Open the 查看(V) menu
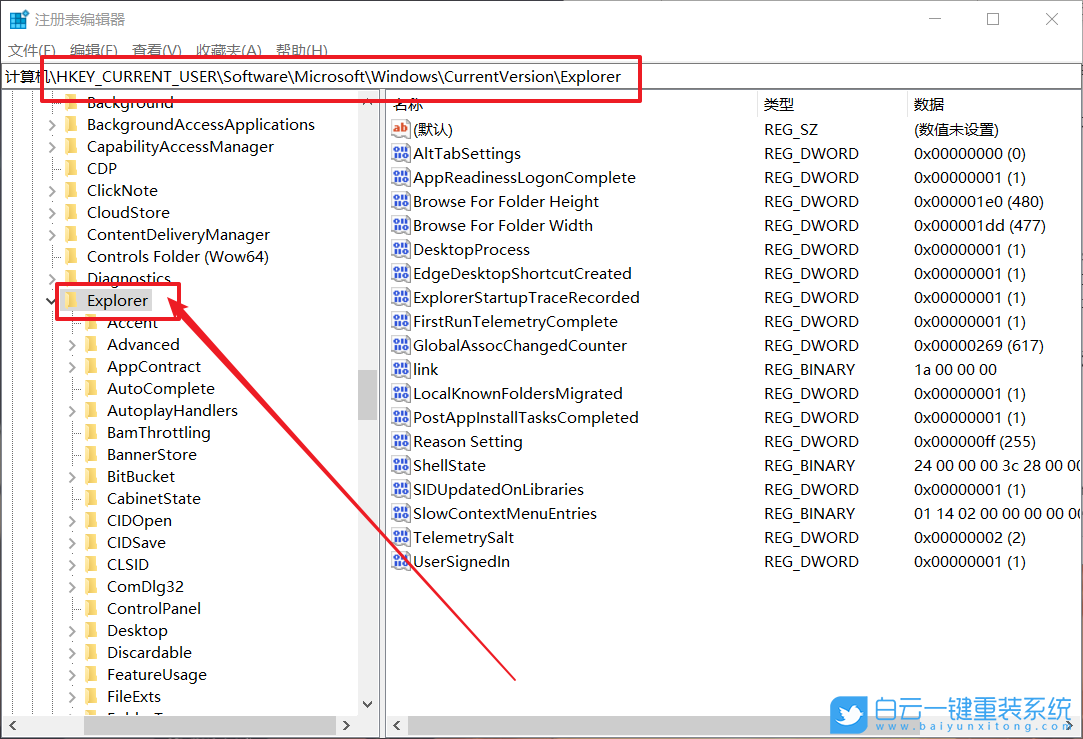Screen dimensions: 1083x739 (x=157, y=50)
